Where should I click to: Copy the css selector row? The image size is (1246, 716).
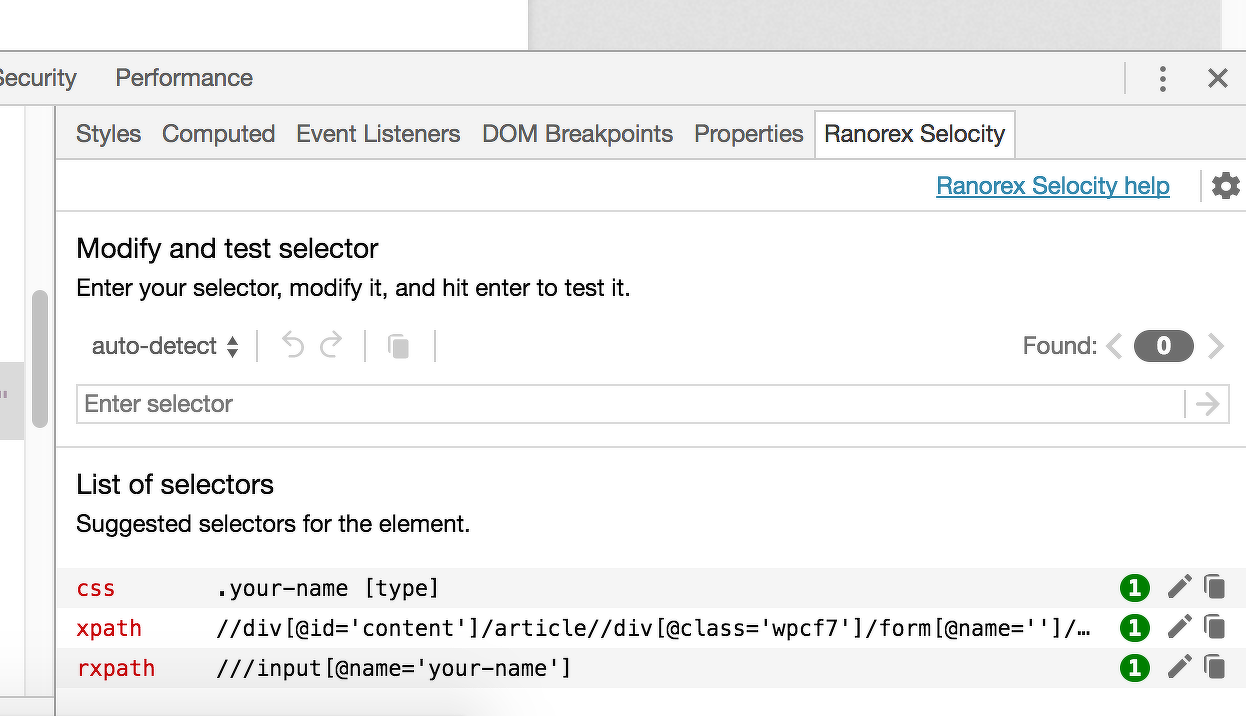pos(1214,588)
